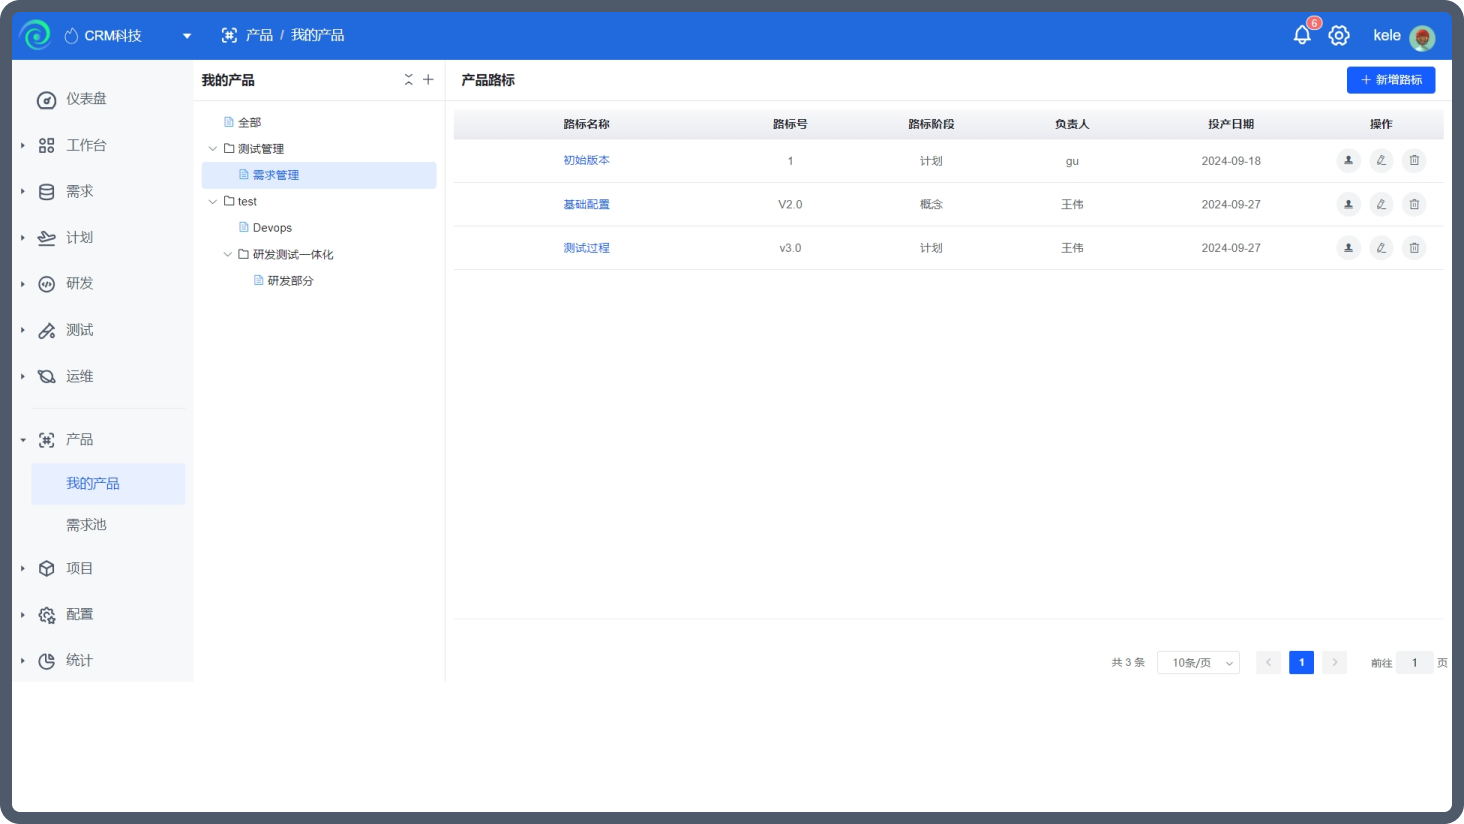The width and height of the screenshot is (1464, 824).
Task: Add a new product with plus icon
Action: 428,80
